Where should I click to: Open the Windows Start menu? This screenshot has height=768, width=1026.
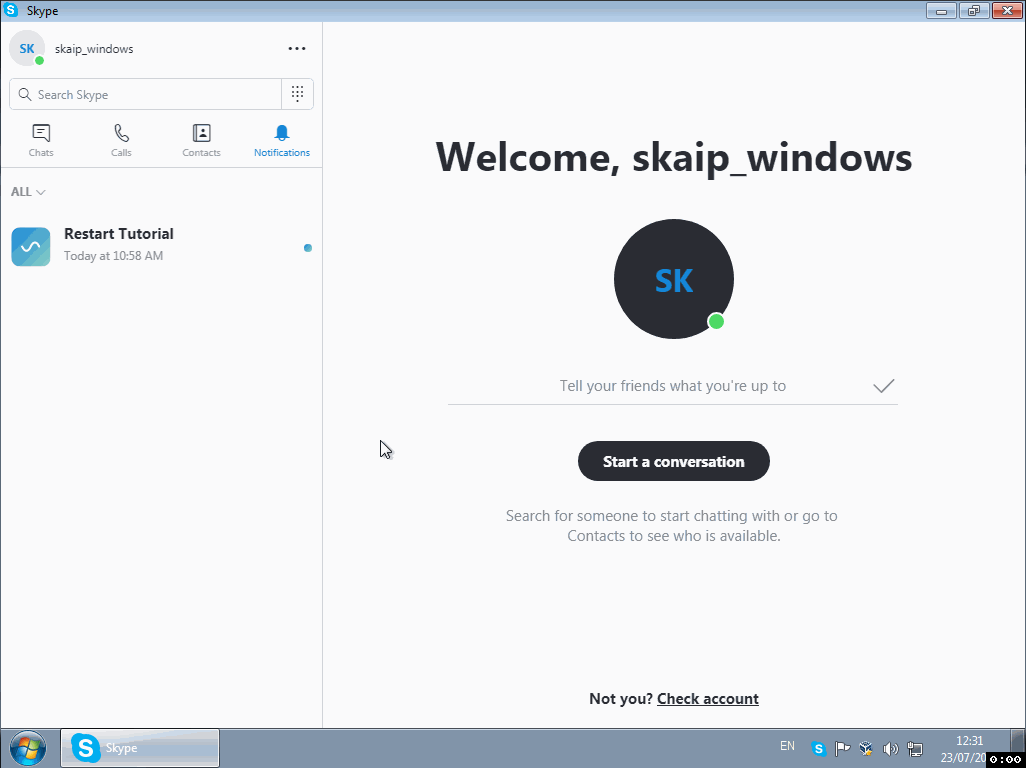point(28,748)
